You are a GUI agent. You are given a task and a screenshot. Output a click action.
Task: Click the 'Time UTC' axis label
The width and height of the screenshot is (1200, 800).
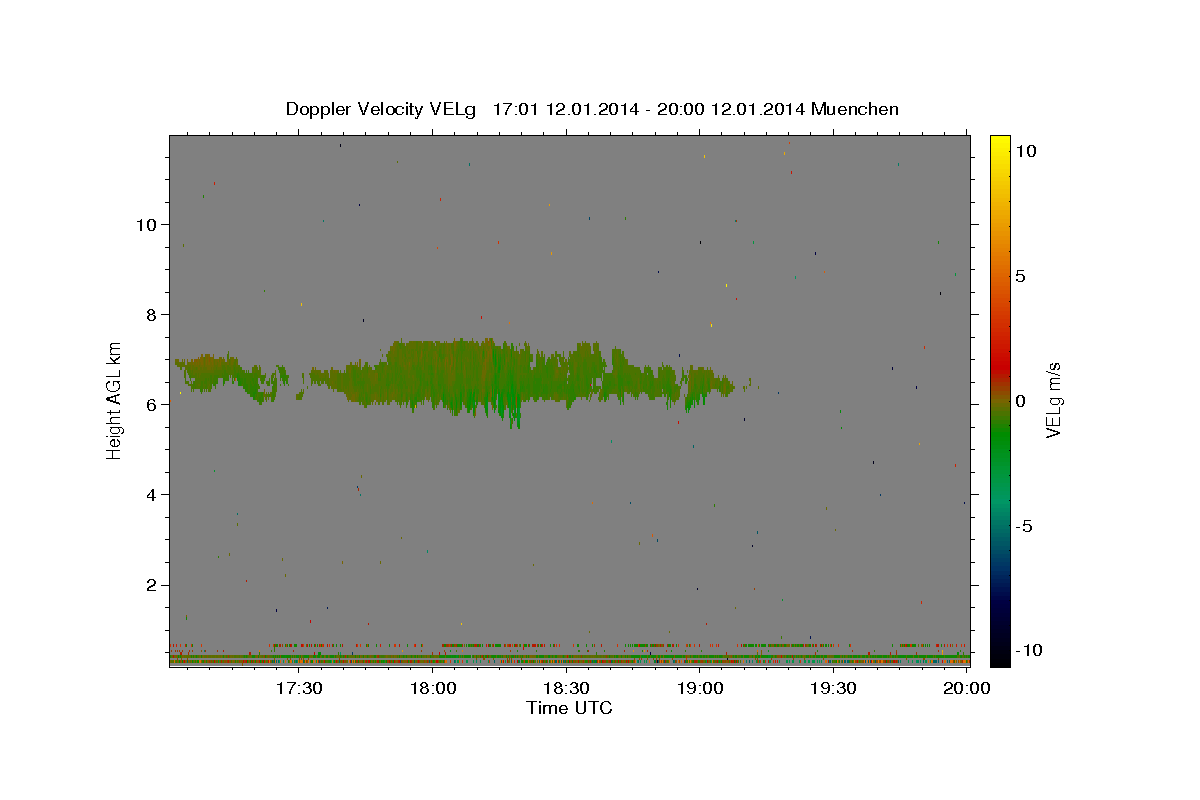(x=569, y=708)
